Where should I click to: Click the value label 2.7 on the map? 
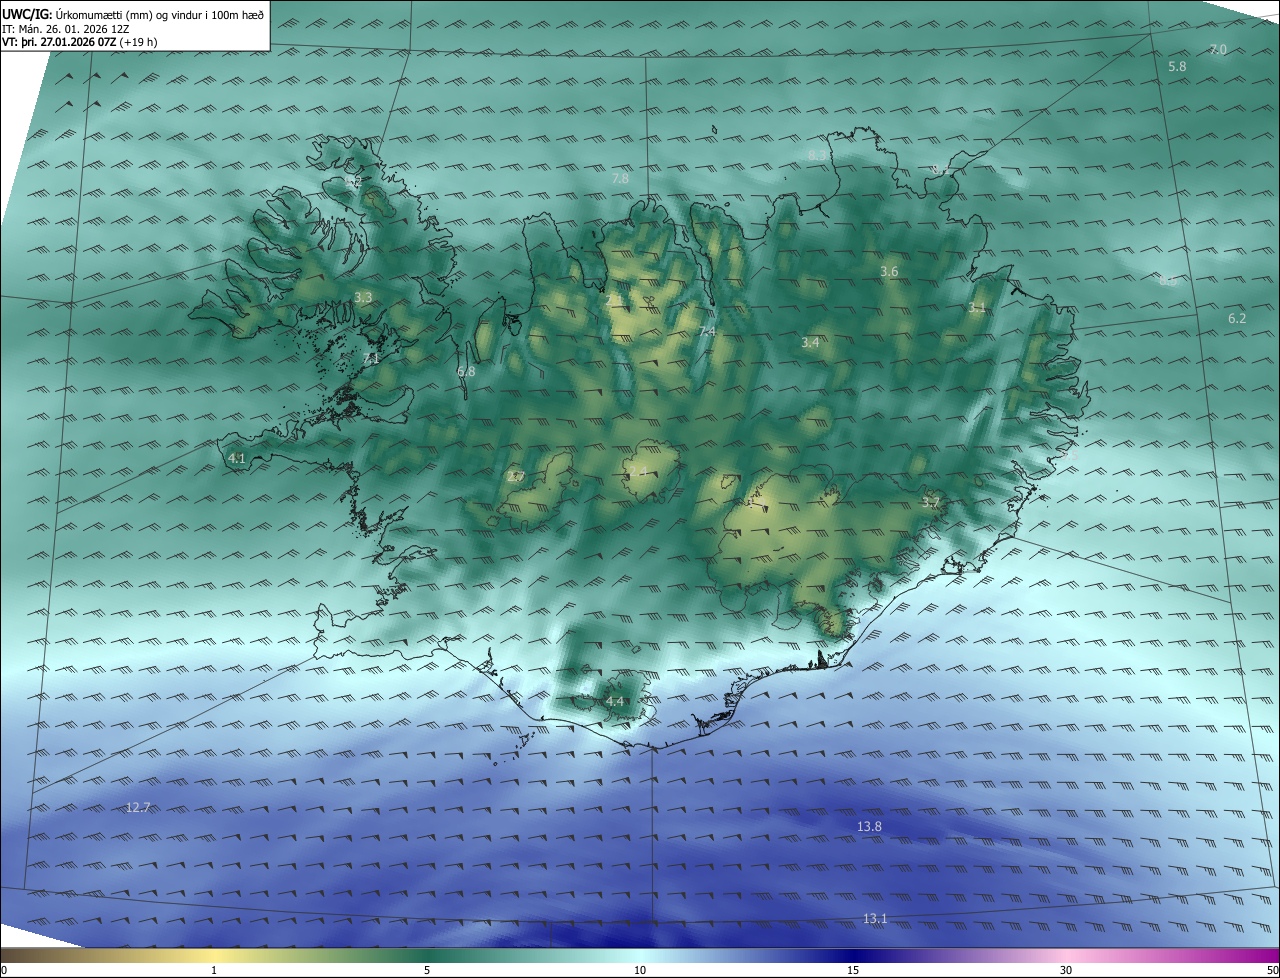point(516,477)
